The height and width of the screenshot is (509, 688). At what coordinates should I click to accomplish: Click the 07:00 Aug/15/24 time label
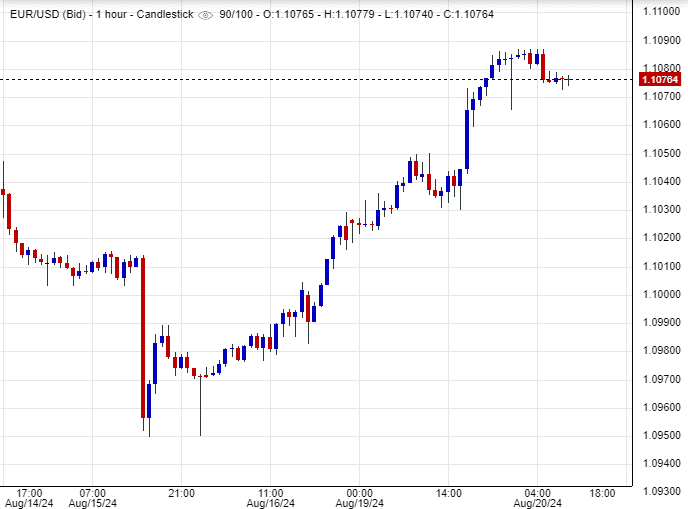click(x=92, y=499)
